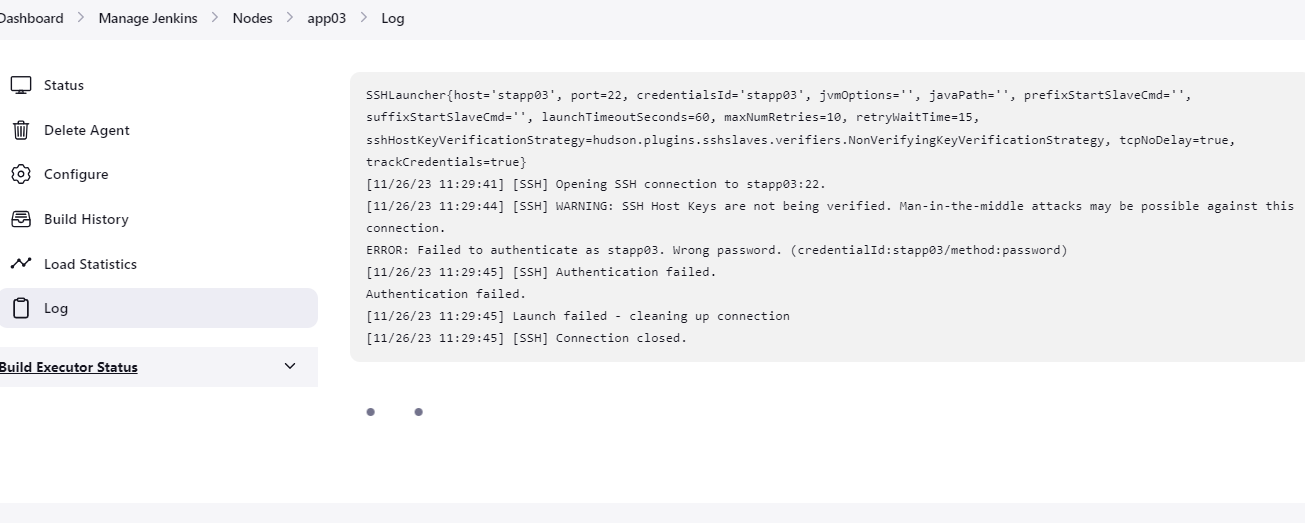Open the app03 breadcrumb link
The width and height of the screenshot is (1305, 523).
point(327,18)
